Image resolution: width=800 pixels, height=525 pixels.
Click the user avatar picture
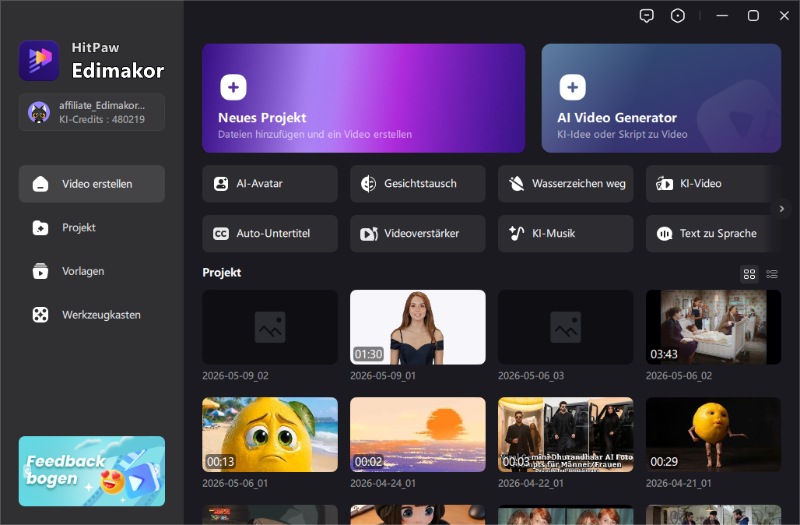point(39,112)
